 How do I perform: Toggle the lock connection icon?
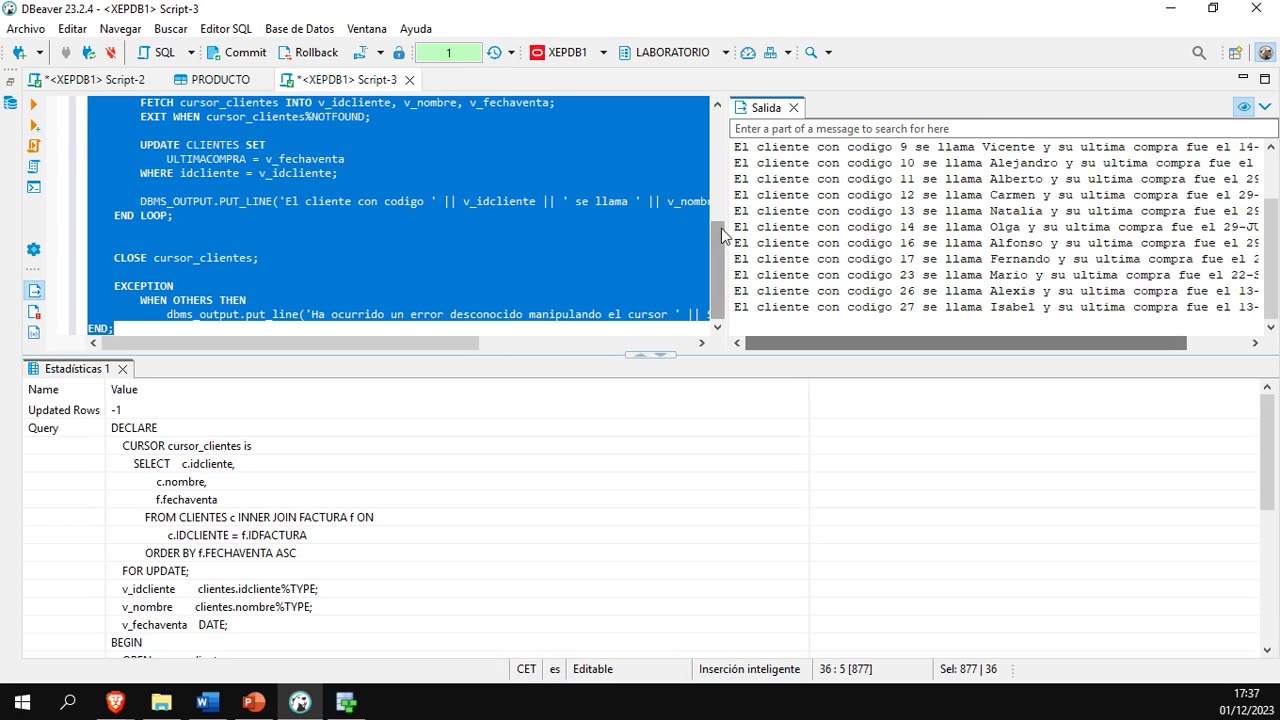(x=399, y=53)
